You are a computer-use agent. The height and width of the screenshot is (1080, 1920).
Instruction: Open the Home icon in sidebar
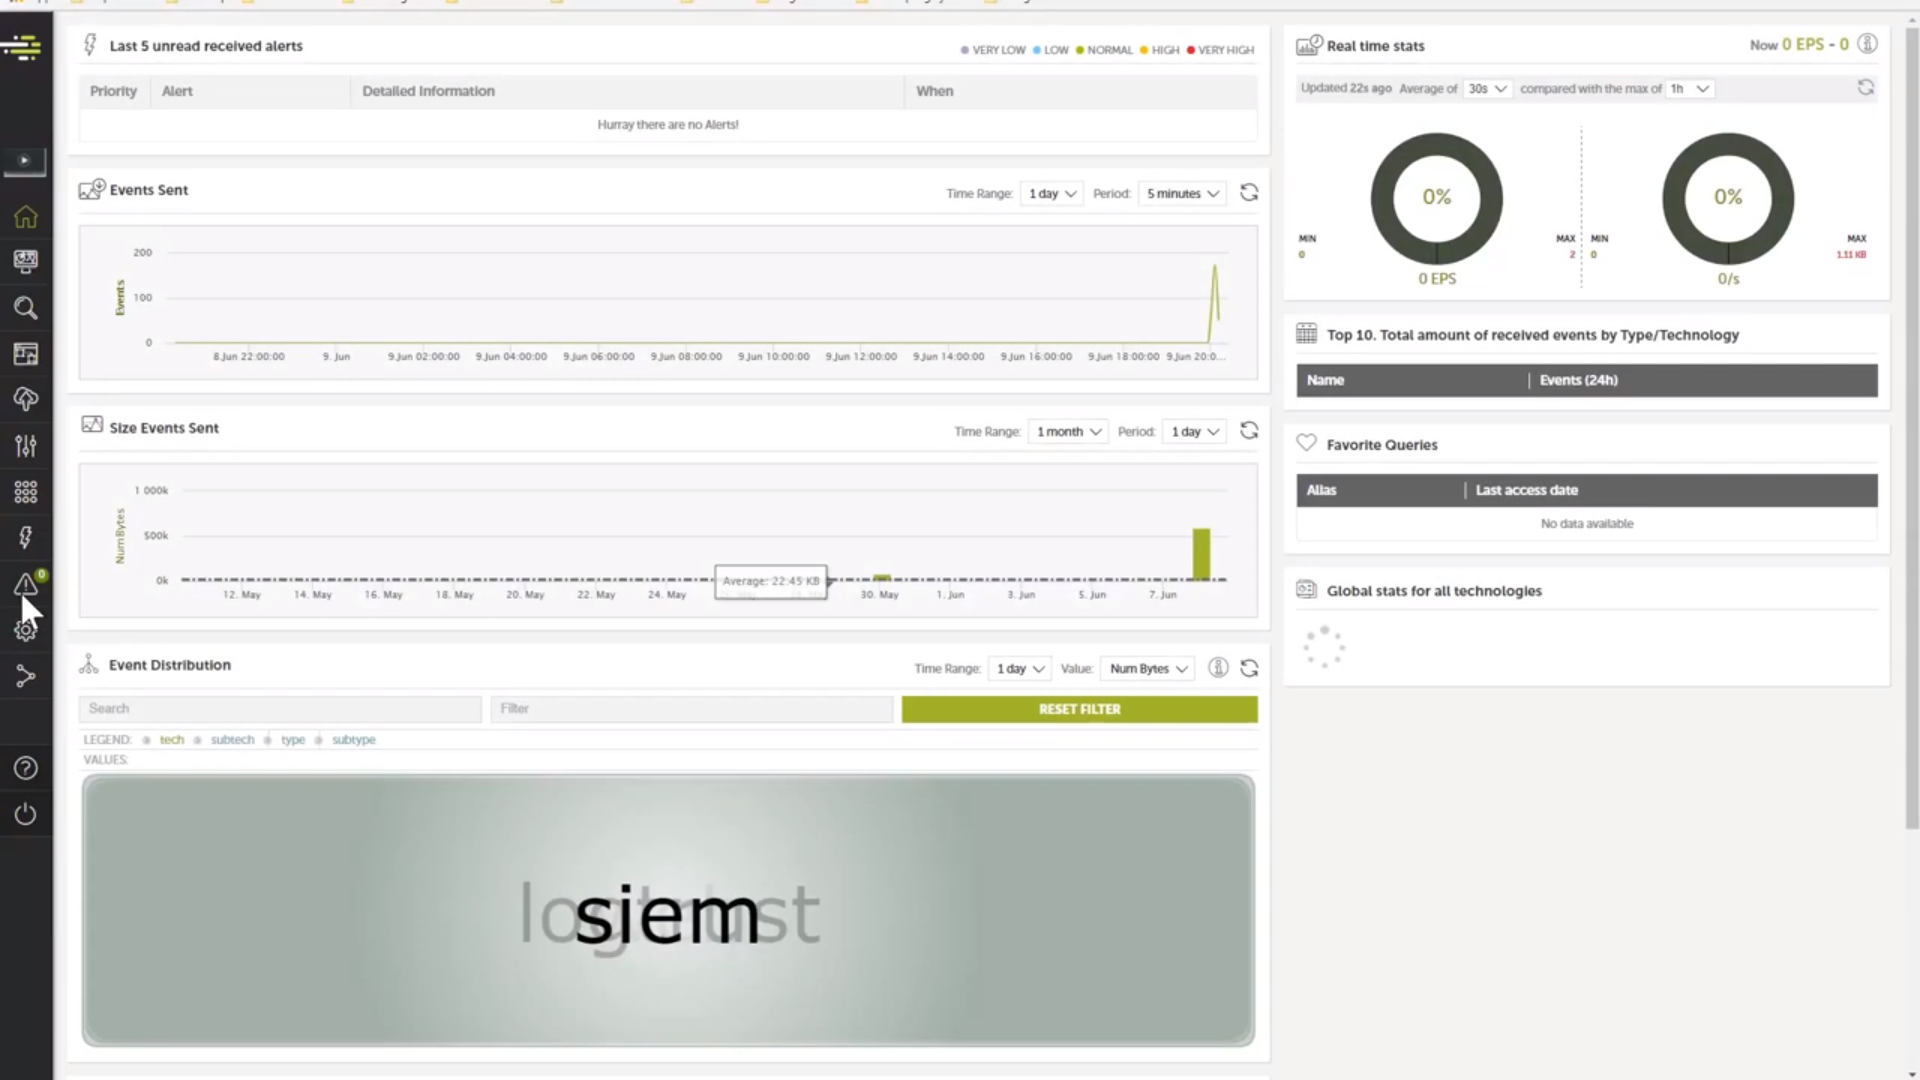click(26, 217)
